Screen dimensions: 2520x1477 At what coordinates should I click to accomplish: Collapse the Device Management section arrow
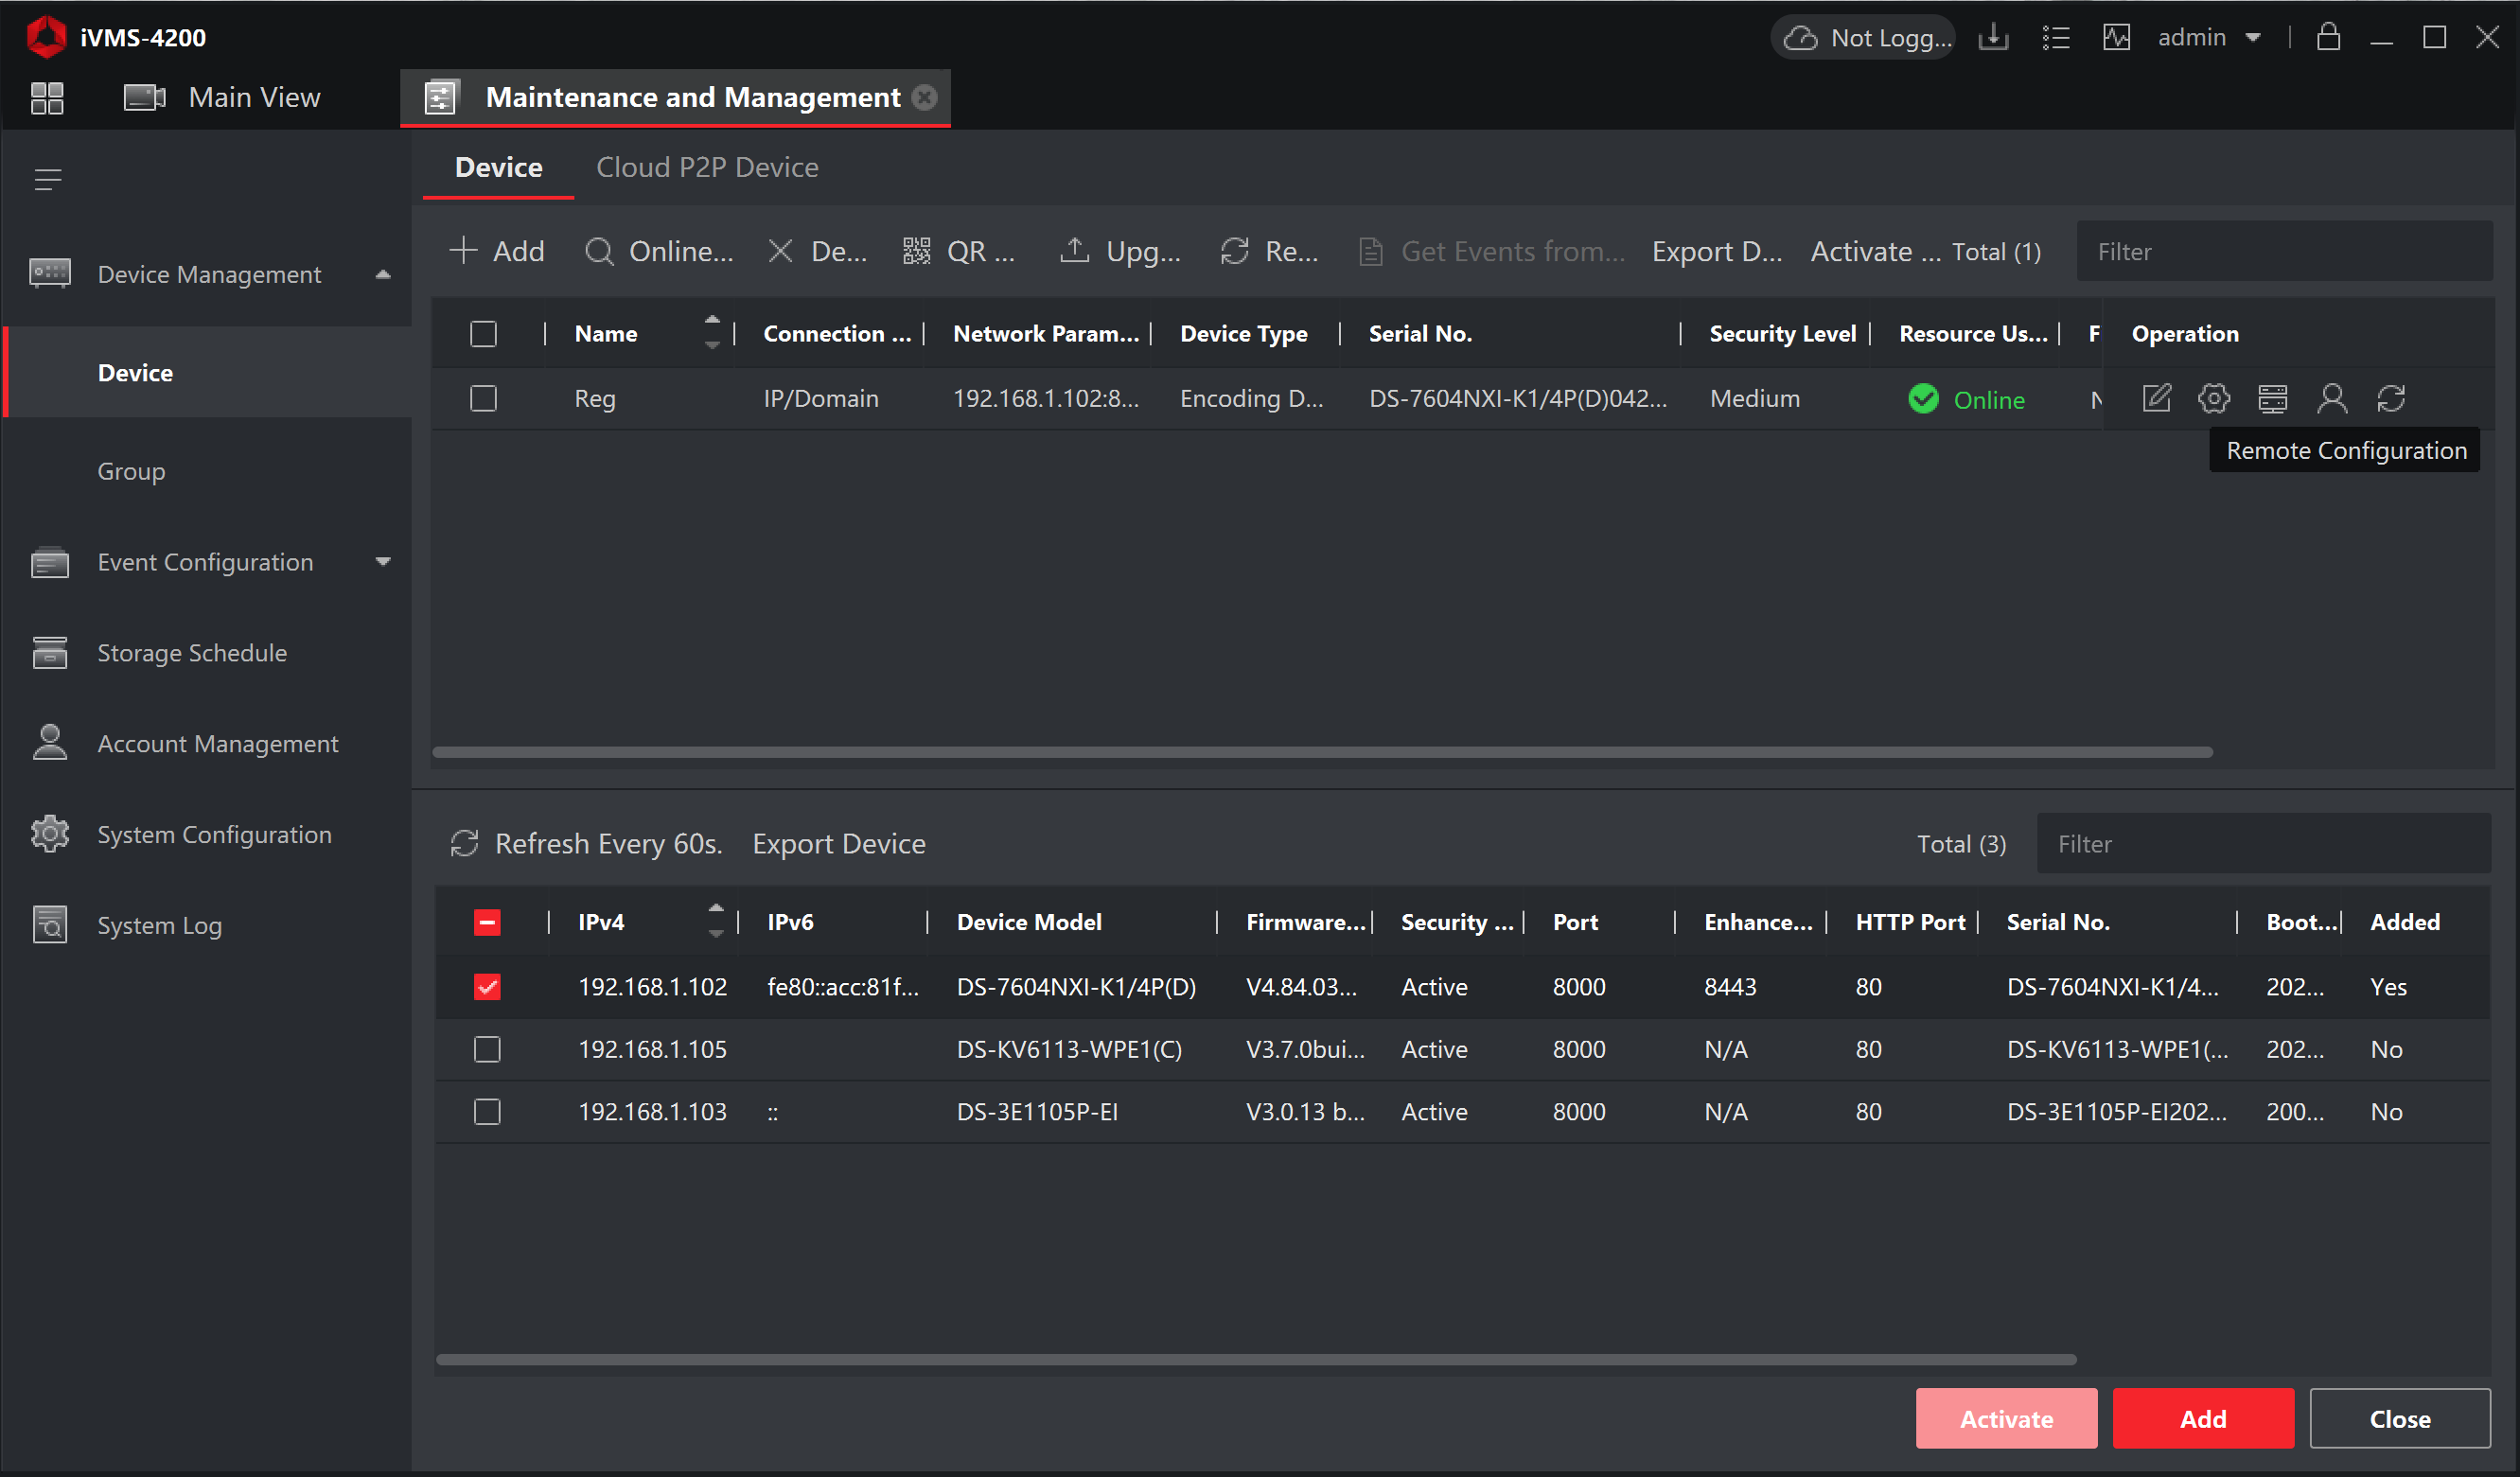pyautogui.click(x=383, y=275)
